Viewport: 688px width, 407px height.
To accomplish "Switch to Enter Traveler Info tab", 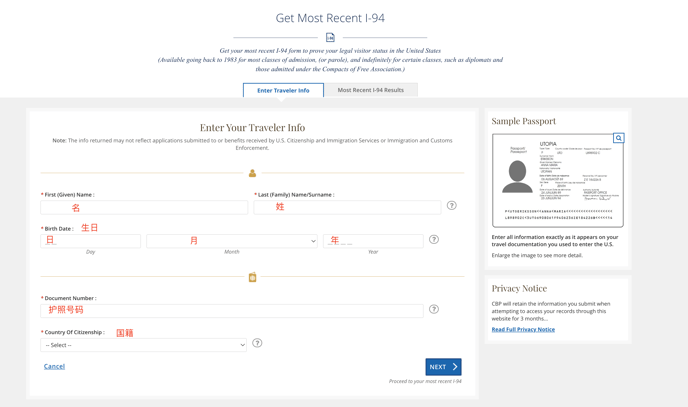I will [283, 90].
